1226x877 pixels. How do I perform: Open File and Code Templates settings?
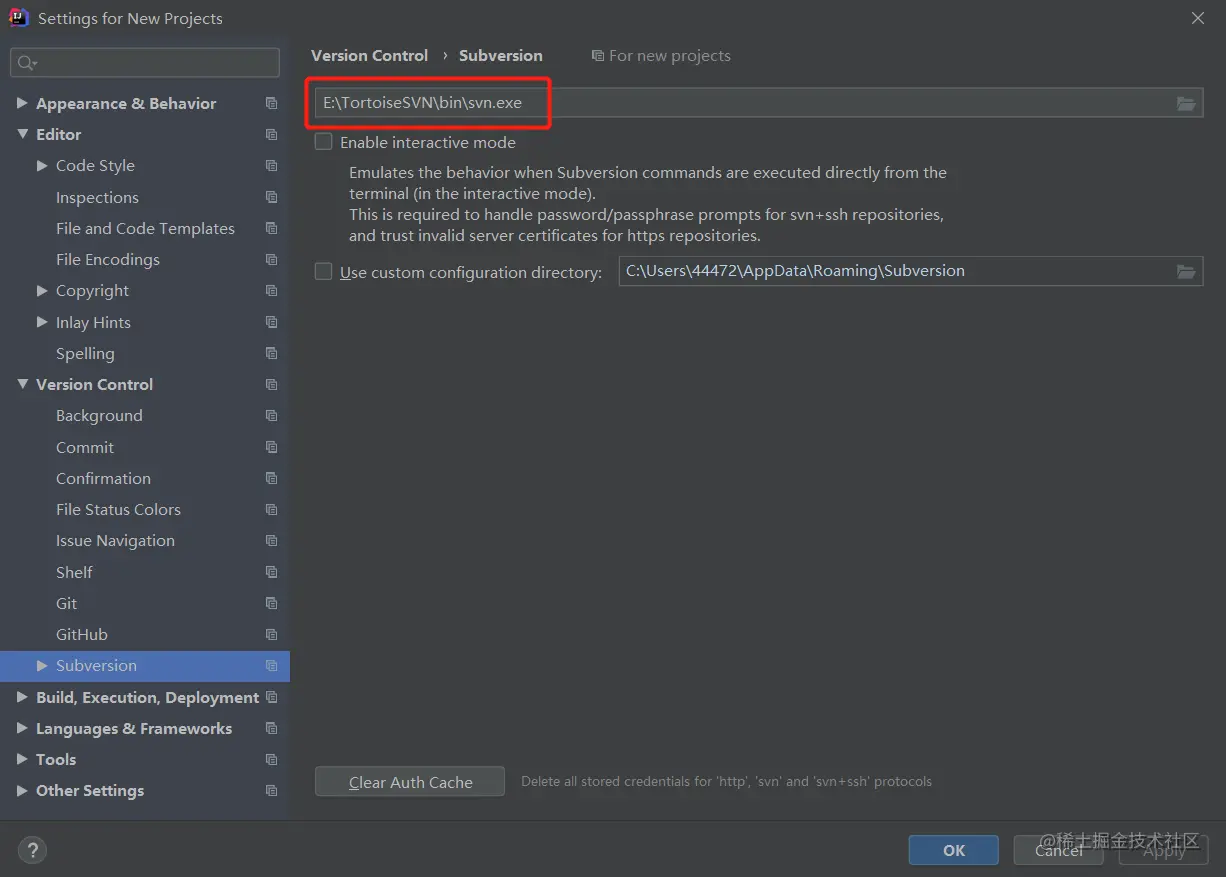[145, 228]
